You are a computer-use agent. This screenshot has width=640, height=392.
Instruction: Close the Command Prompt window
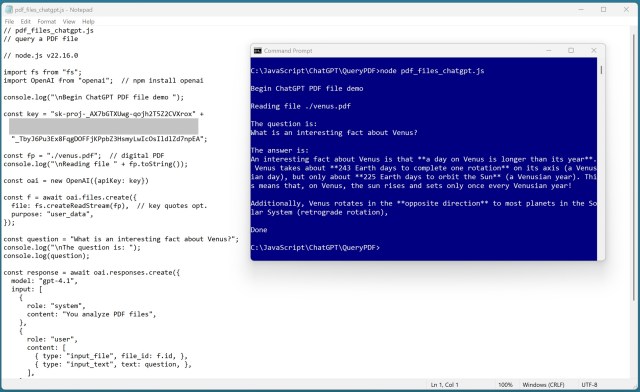pyautogui.click(x=594, y=50)
